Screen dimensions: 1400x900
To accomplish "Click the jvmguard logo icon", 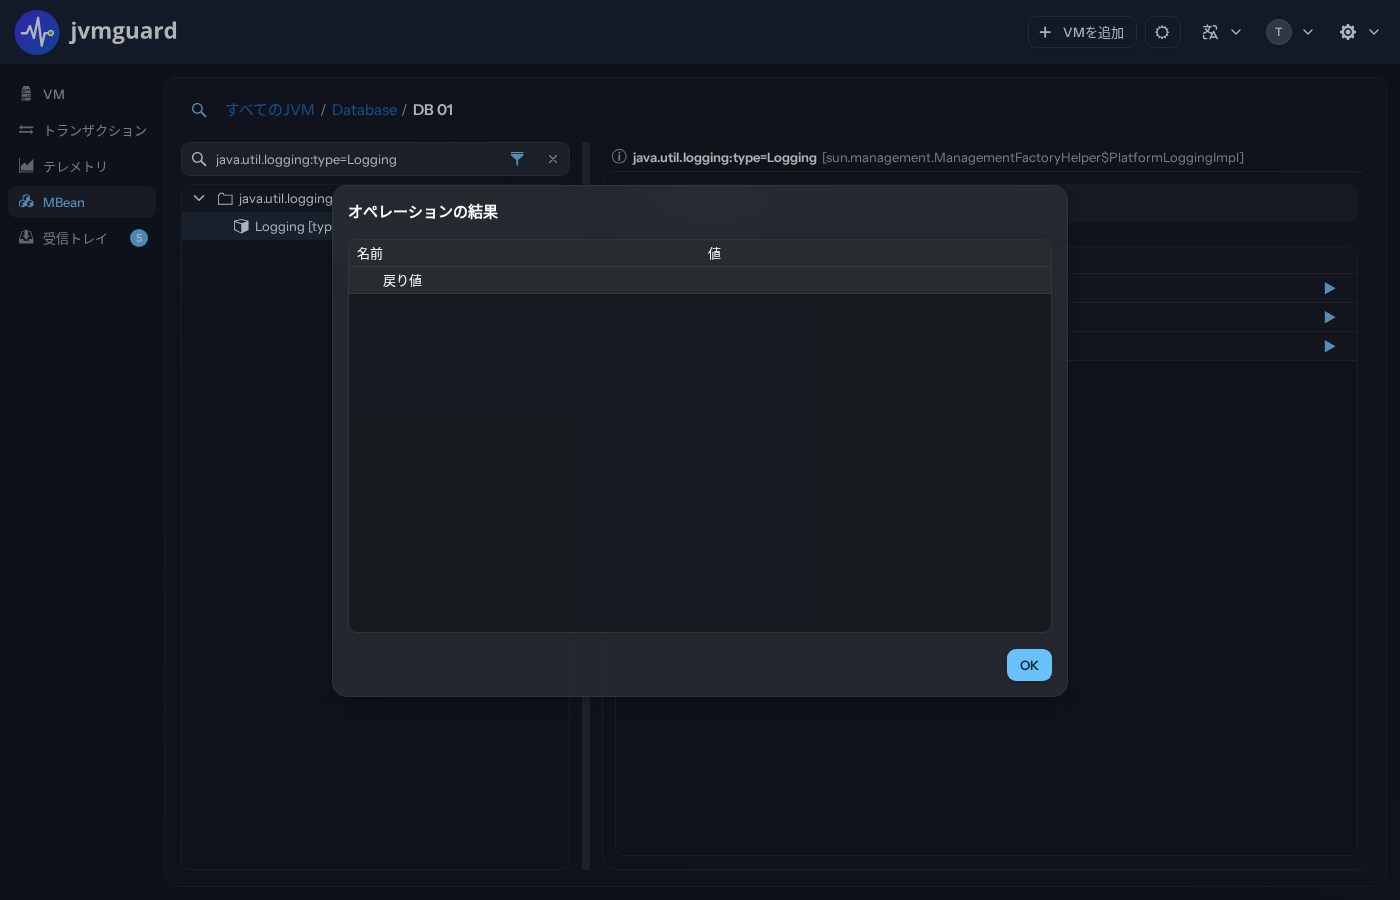I will tap(37, 32).
